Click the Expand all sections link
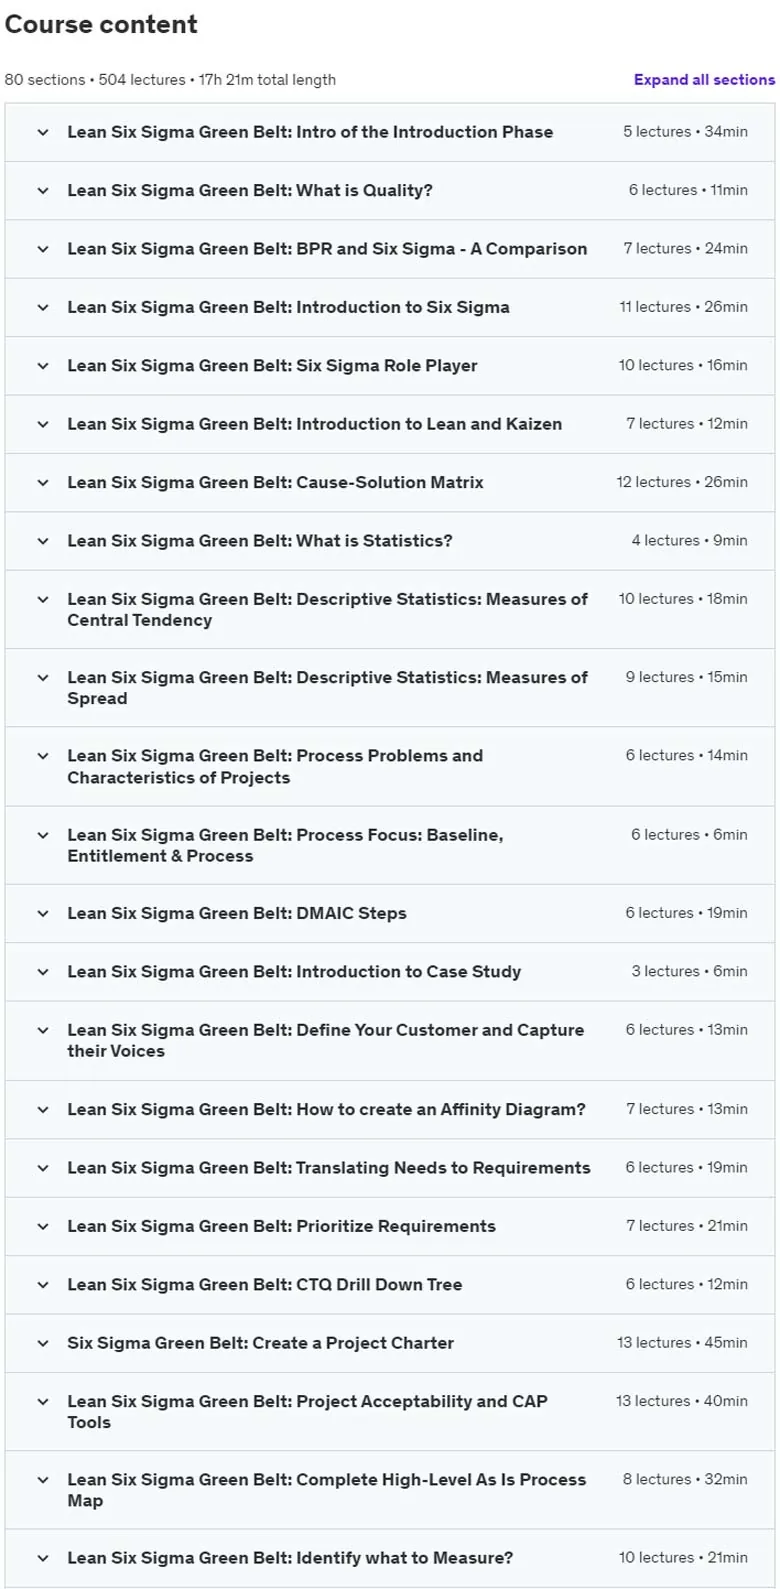Screen dimensions: 780x1589 click(704, 80)
